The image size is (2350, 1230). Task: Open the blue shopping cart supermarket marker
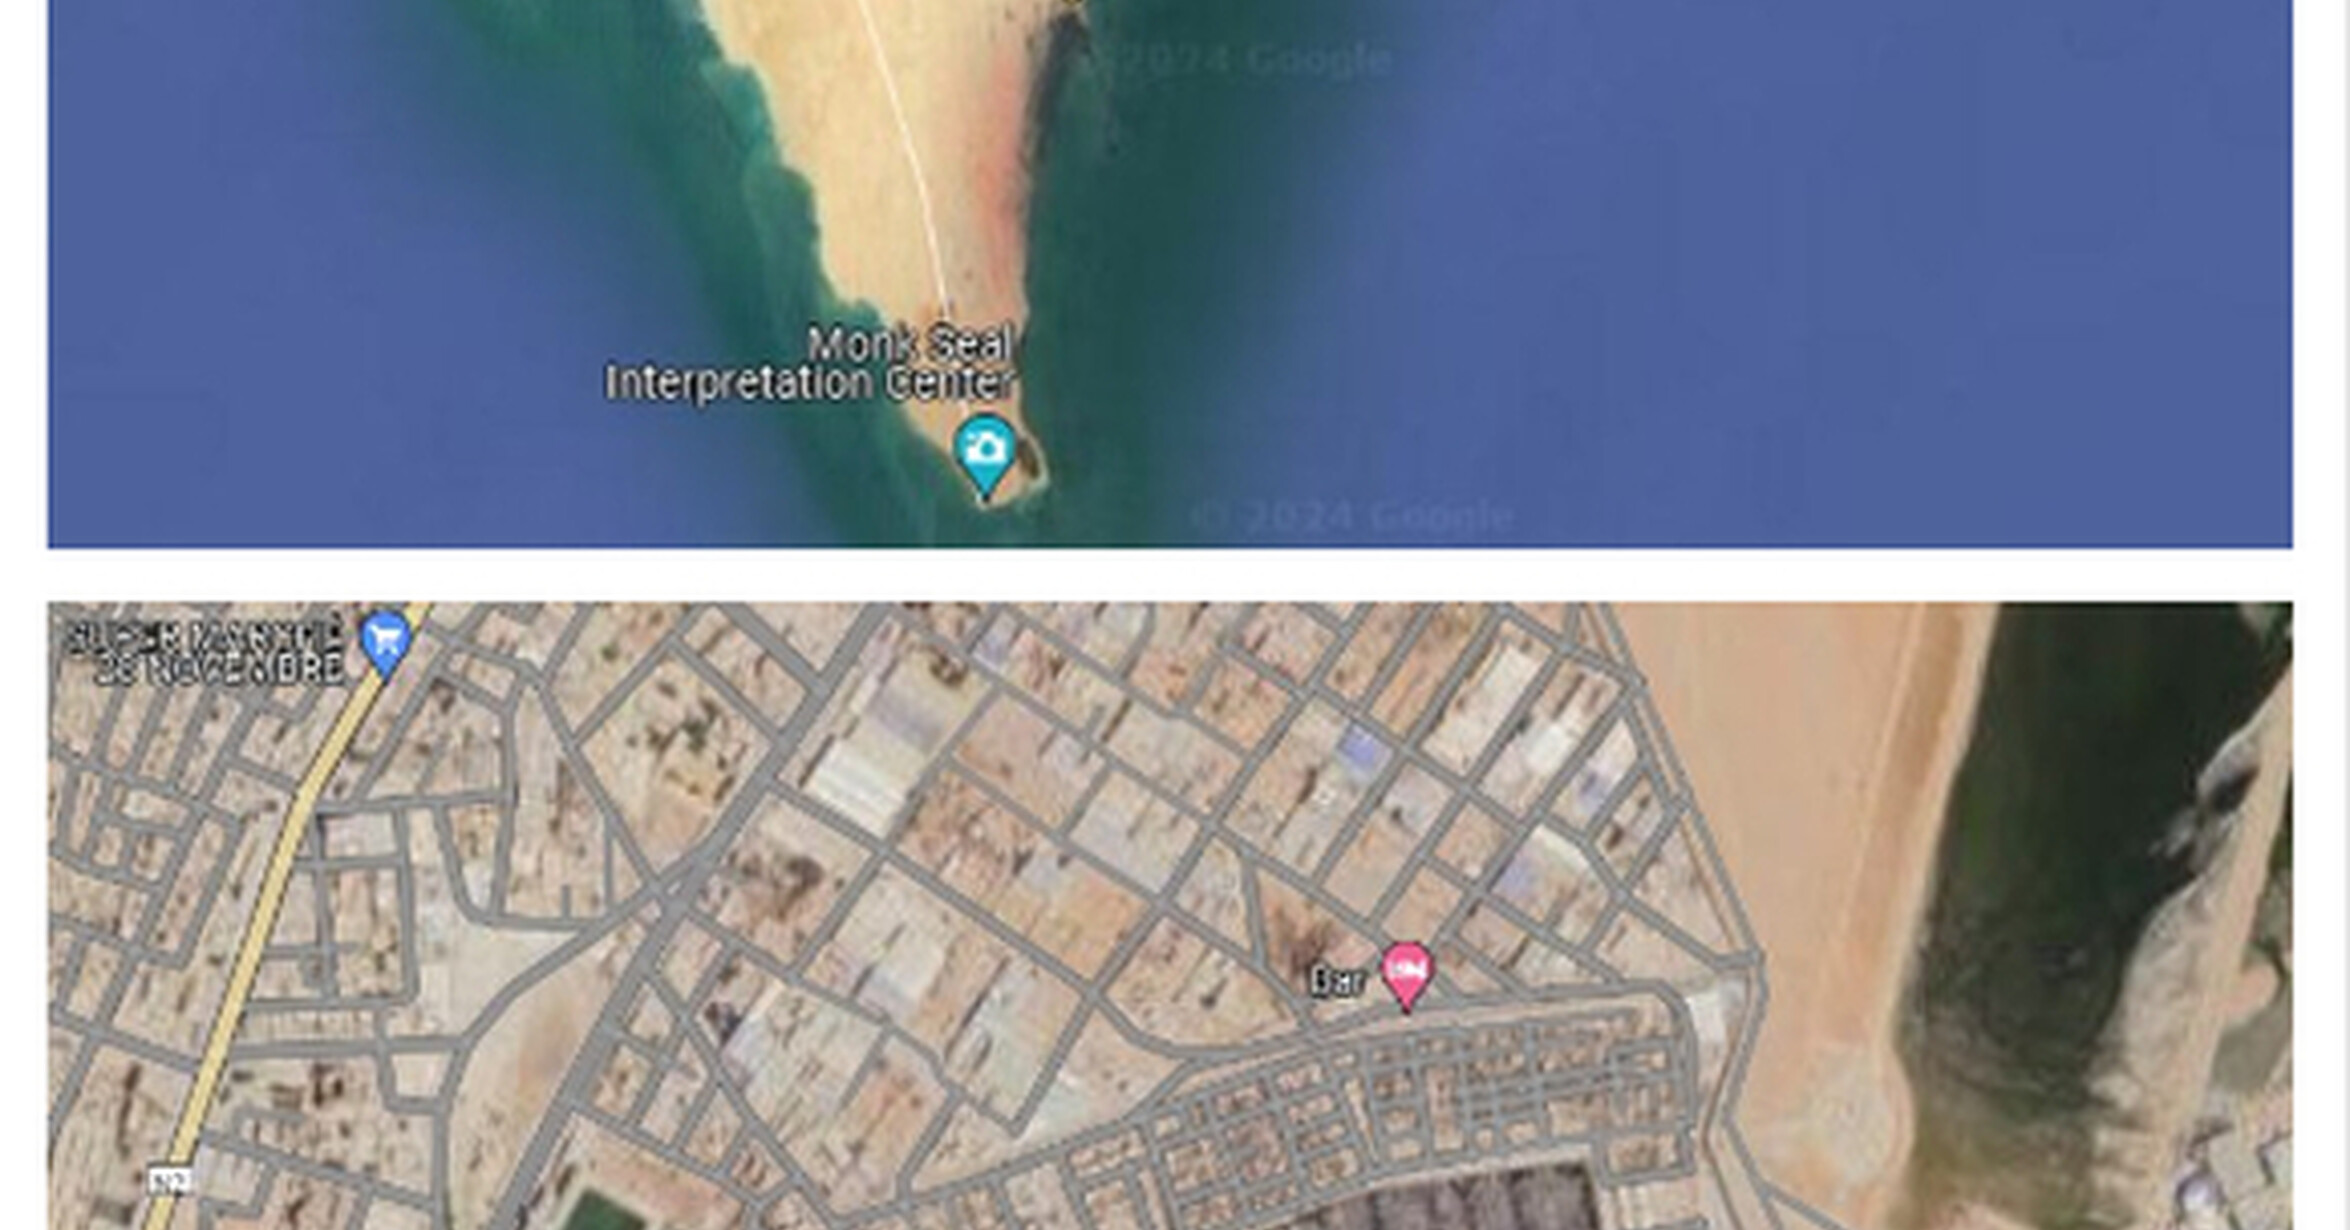[x=386, y=643]
